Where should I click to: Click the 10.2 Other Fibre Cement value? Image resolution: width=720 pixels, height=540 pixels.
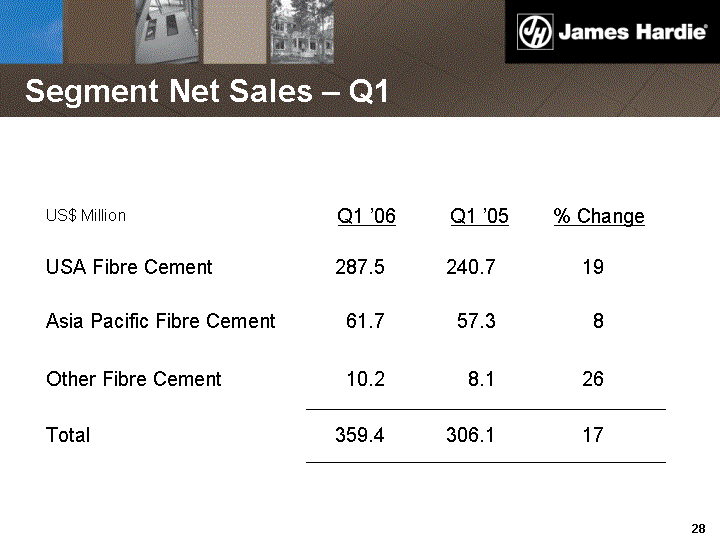tap(364, 379)
